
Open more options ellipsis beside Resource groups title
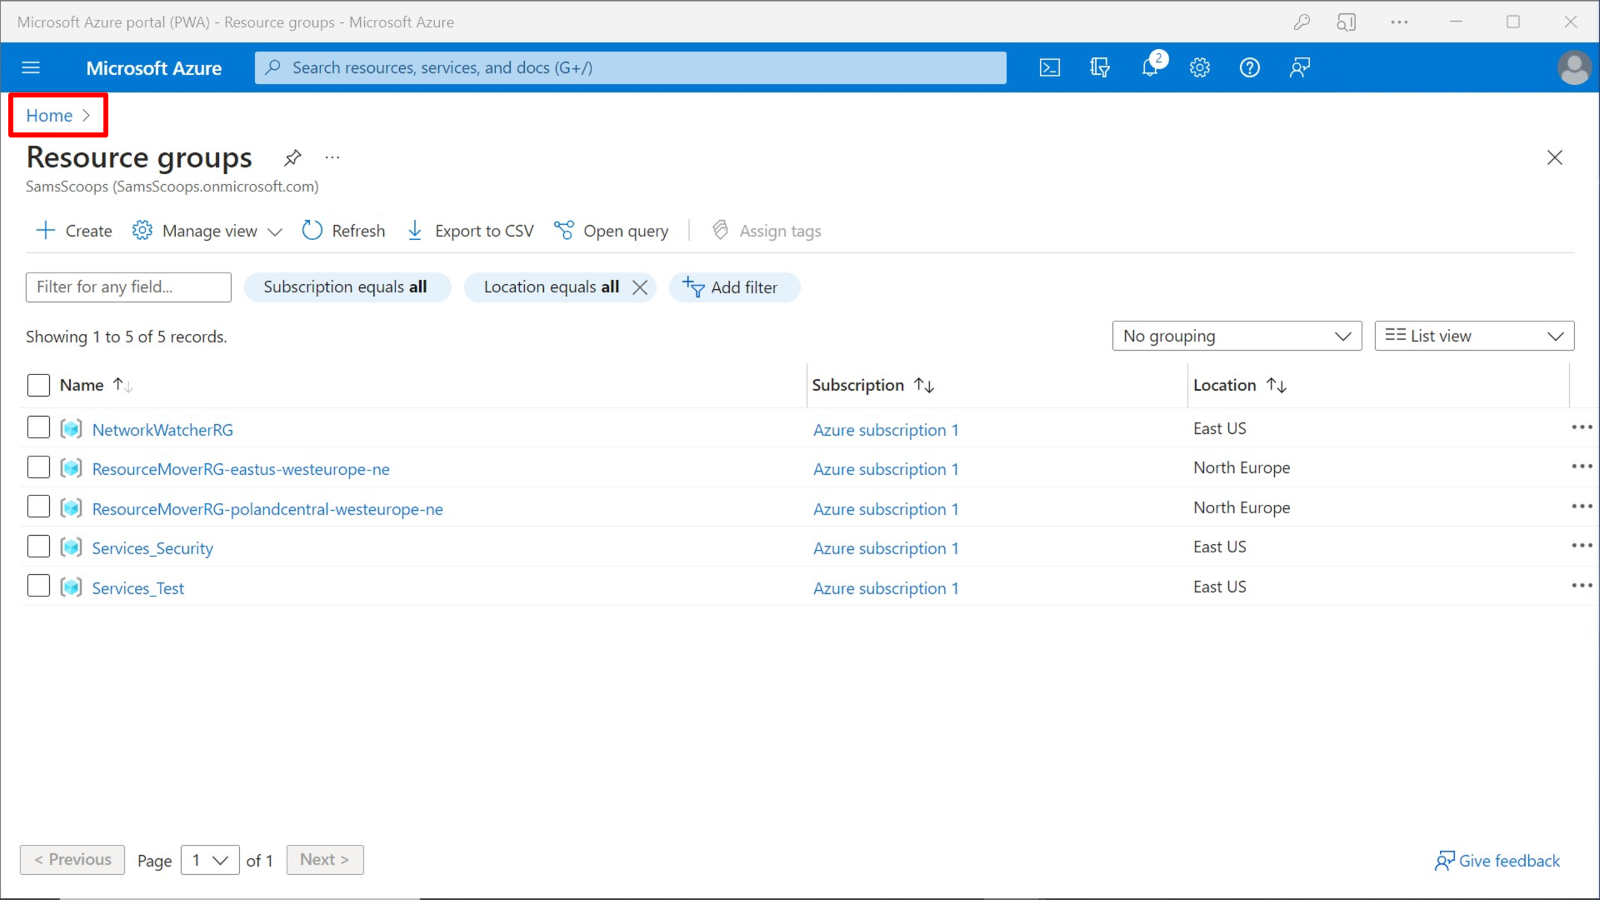coord(333,158)
